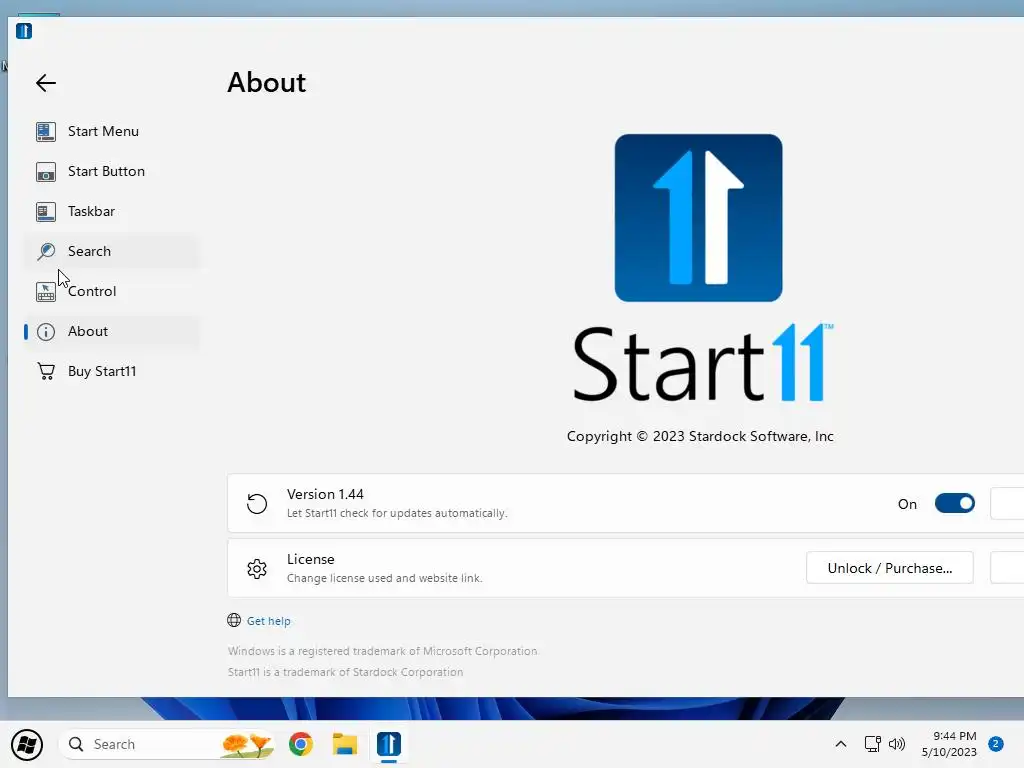The width and height of the screenshot is (1024, 768).
Task: Open File Explorer from the taskbar
Action: coord(345,744)
